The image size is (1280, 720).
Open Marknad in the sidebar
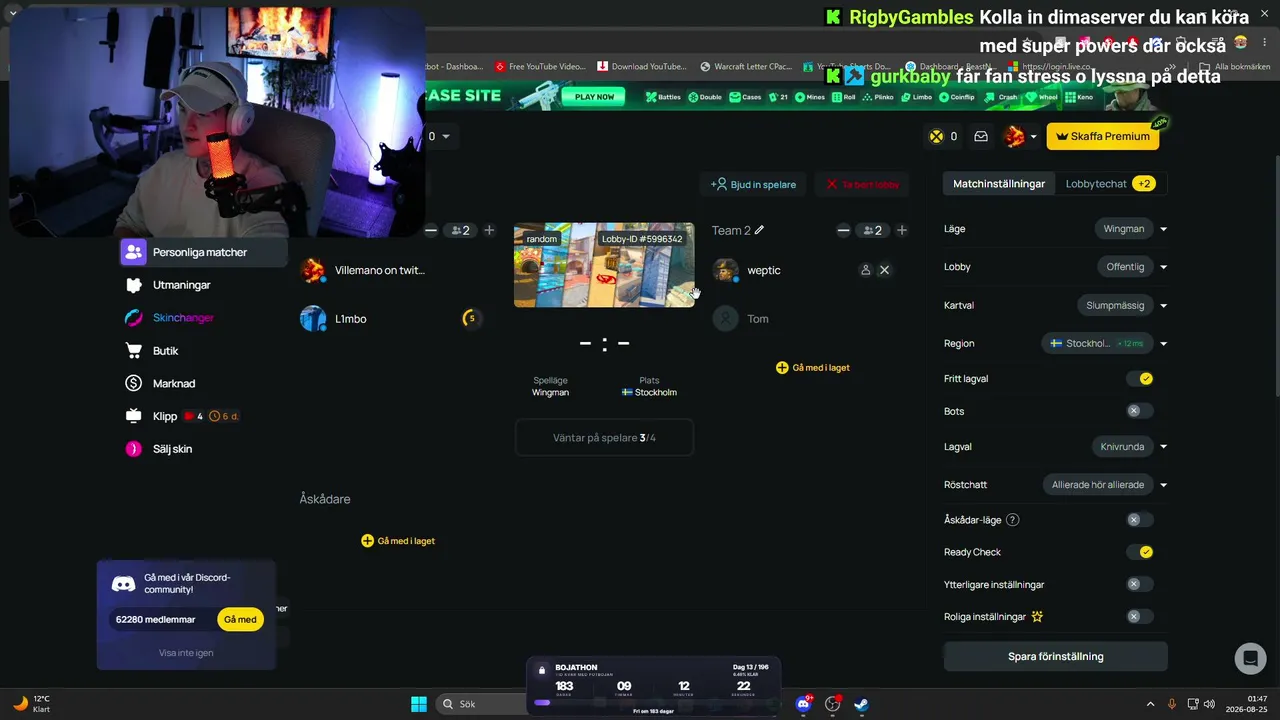[x=174, y=384]
